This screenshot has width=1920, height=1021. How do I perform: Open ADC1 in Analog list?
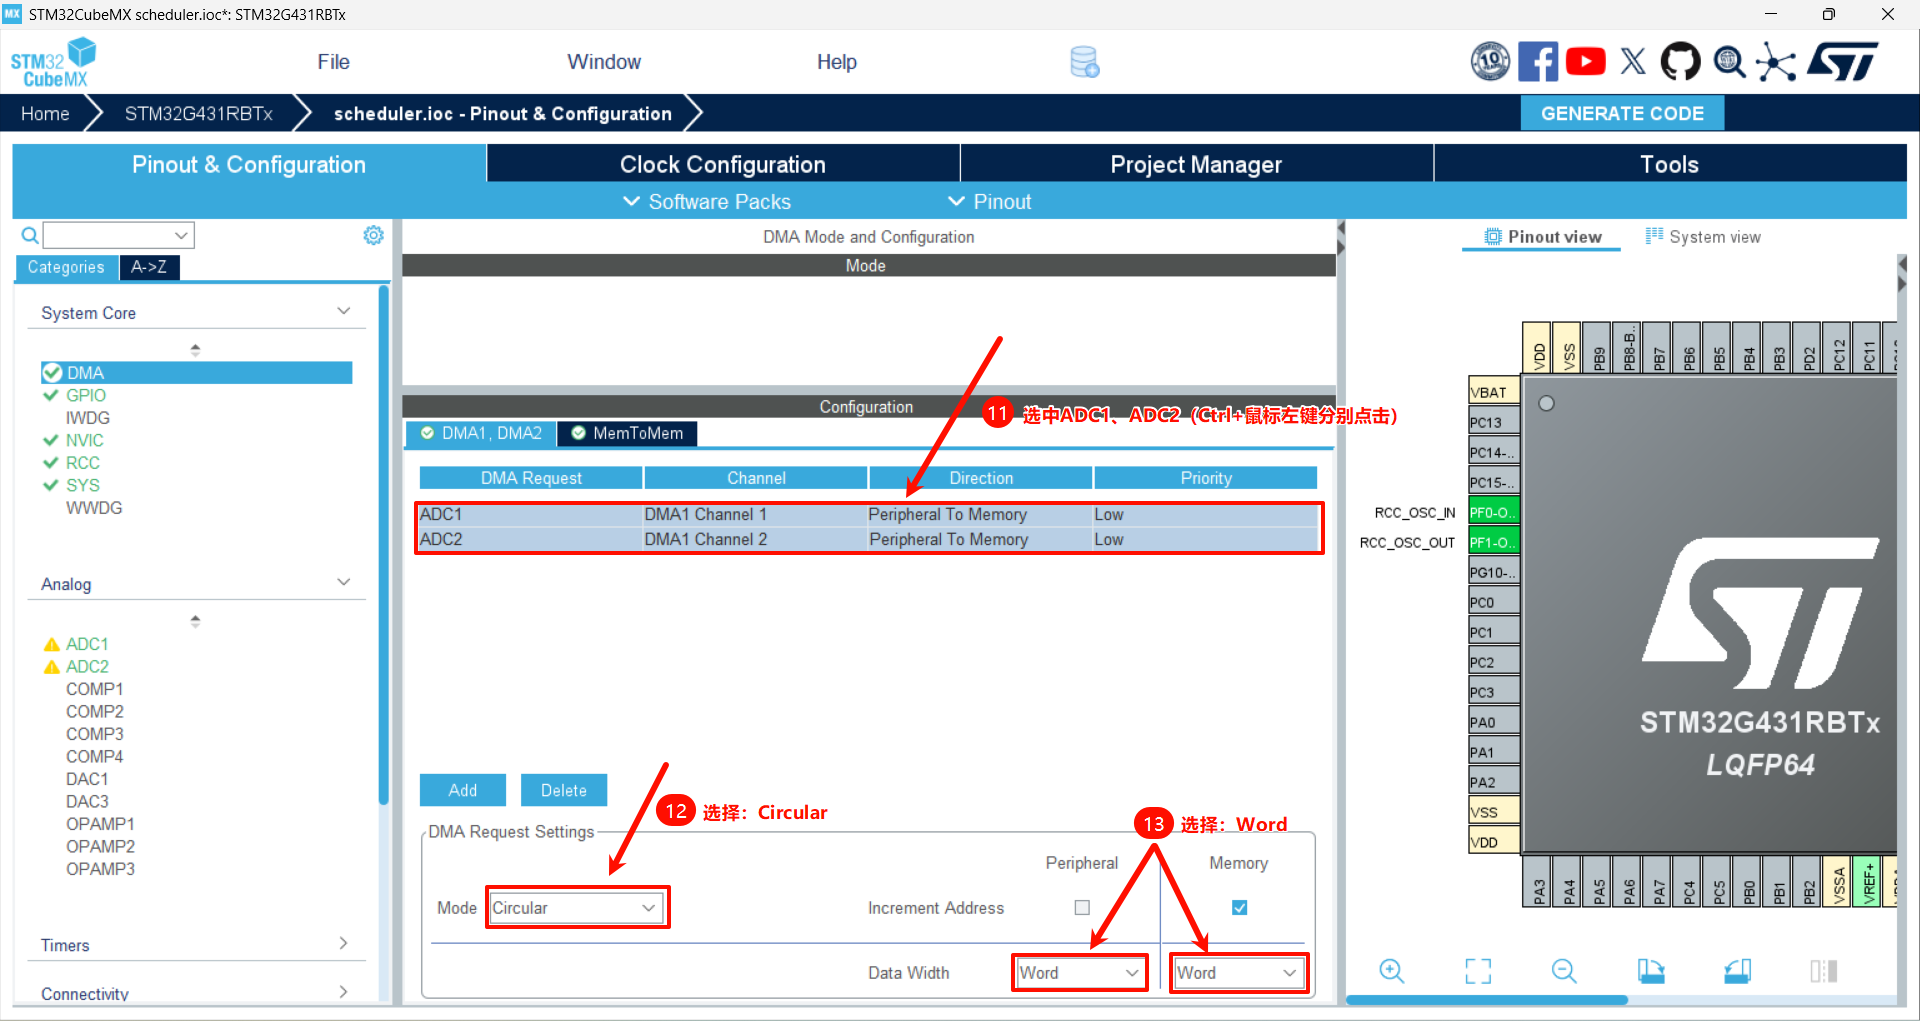(x=87, y=644)
